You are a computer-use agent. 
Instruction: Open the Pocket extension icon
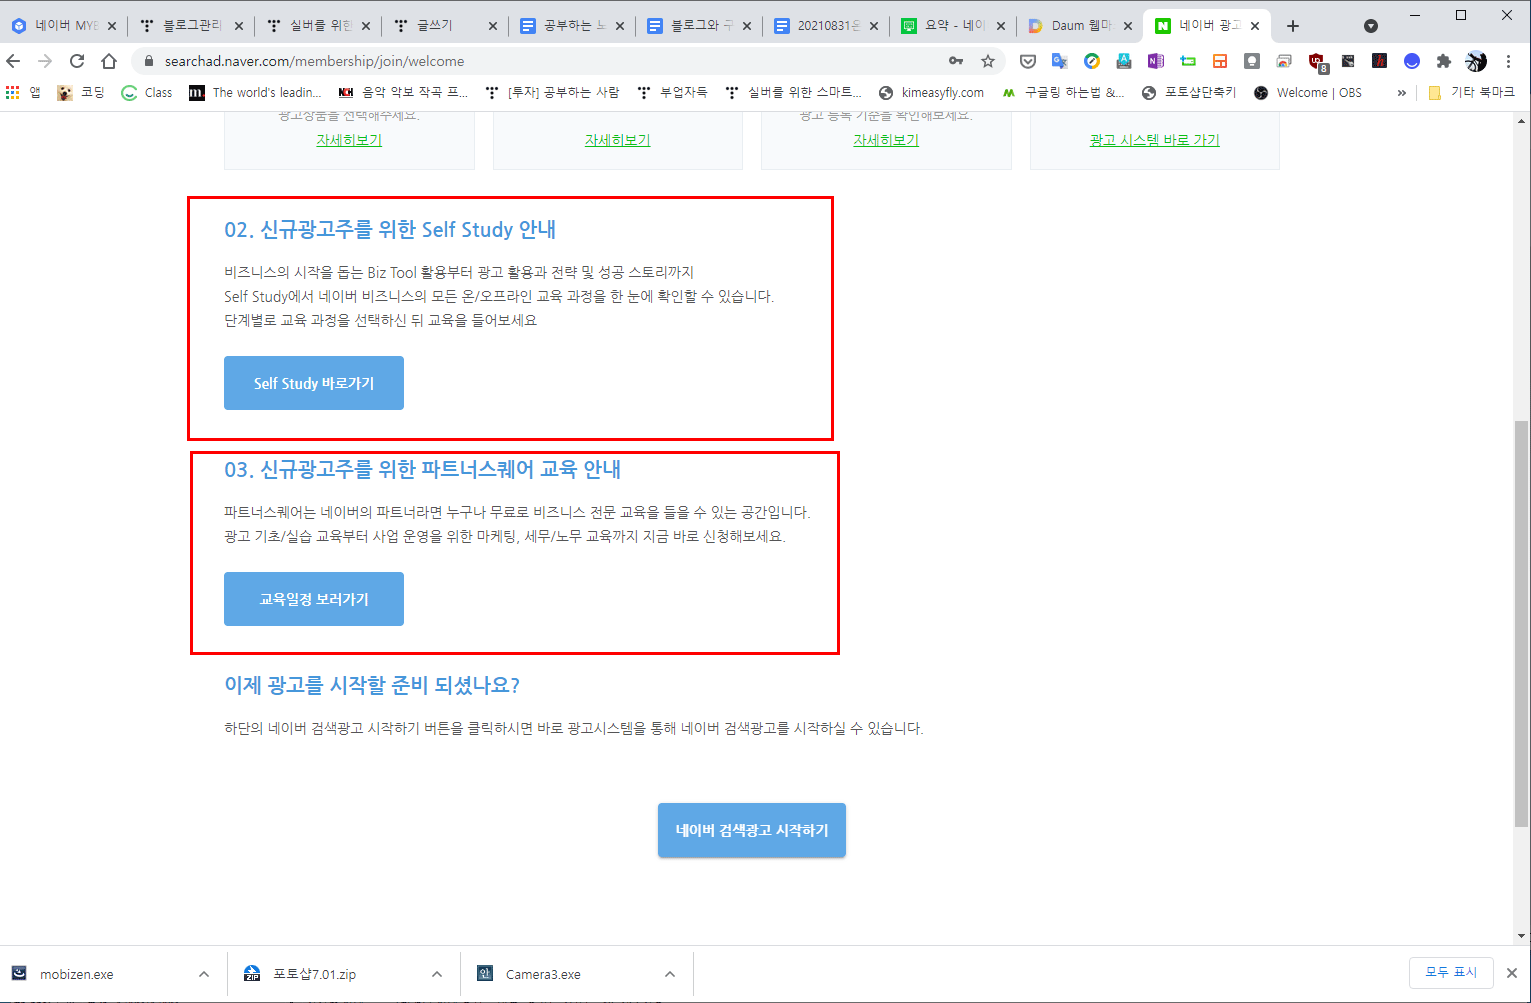(1027, 61)
